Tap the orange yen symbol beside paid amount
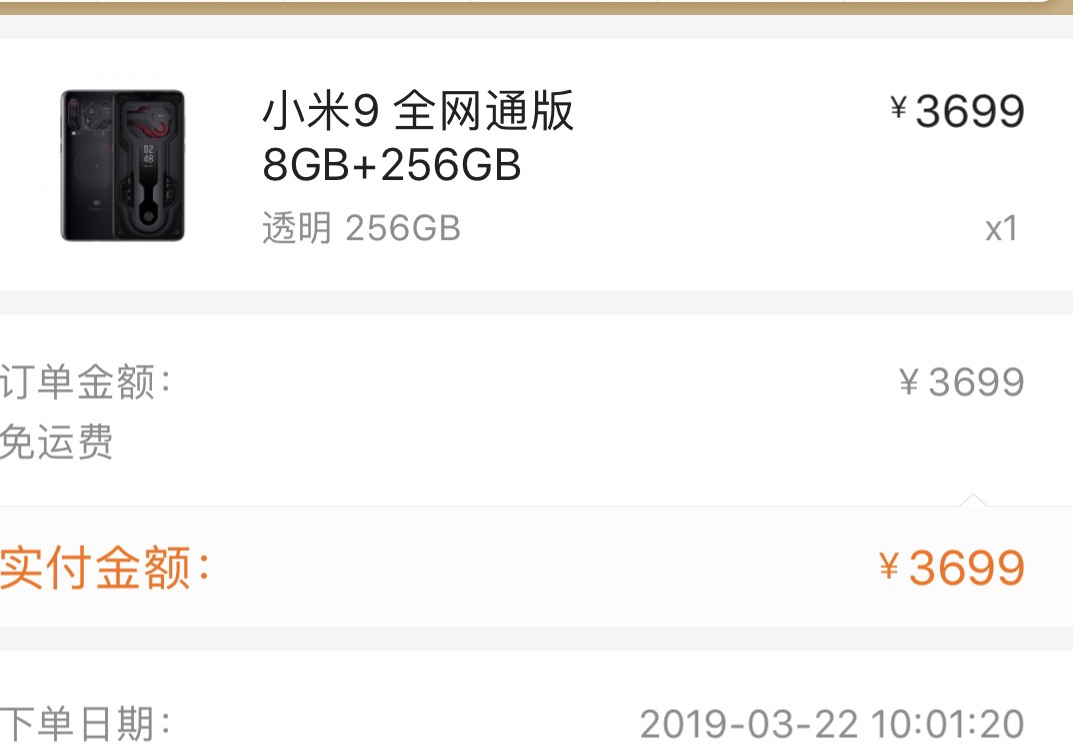 tap(888, 566)
